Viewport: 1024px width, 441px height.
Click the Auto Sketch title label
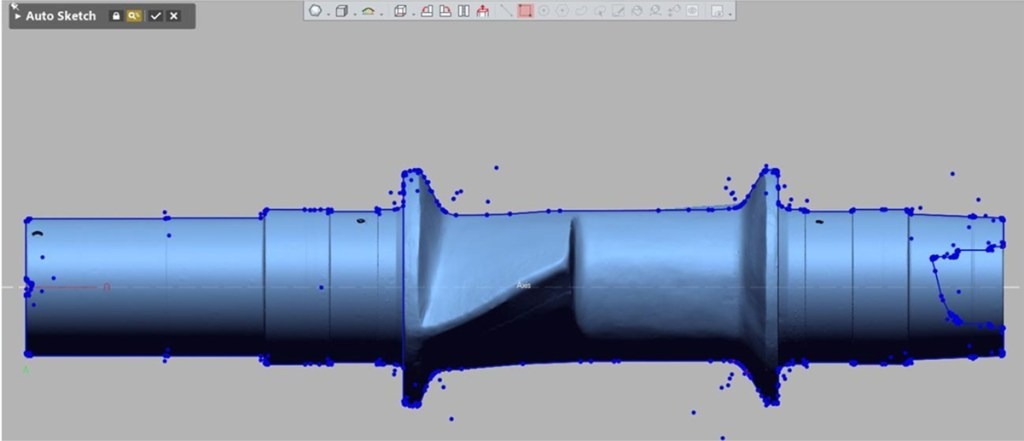(x=60, y=17)
